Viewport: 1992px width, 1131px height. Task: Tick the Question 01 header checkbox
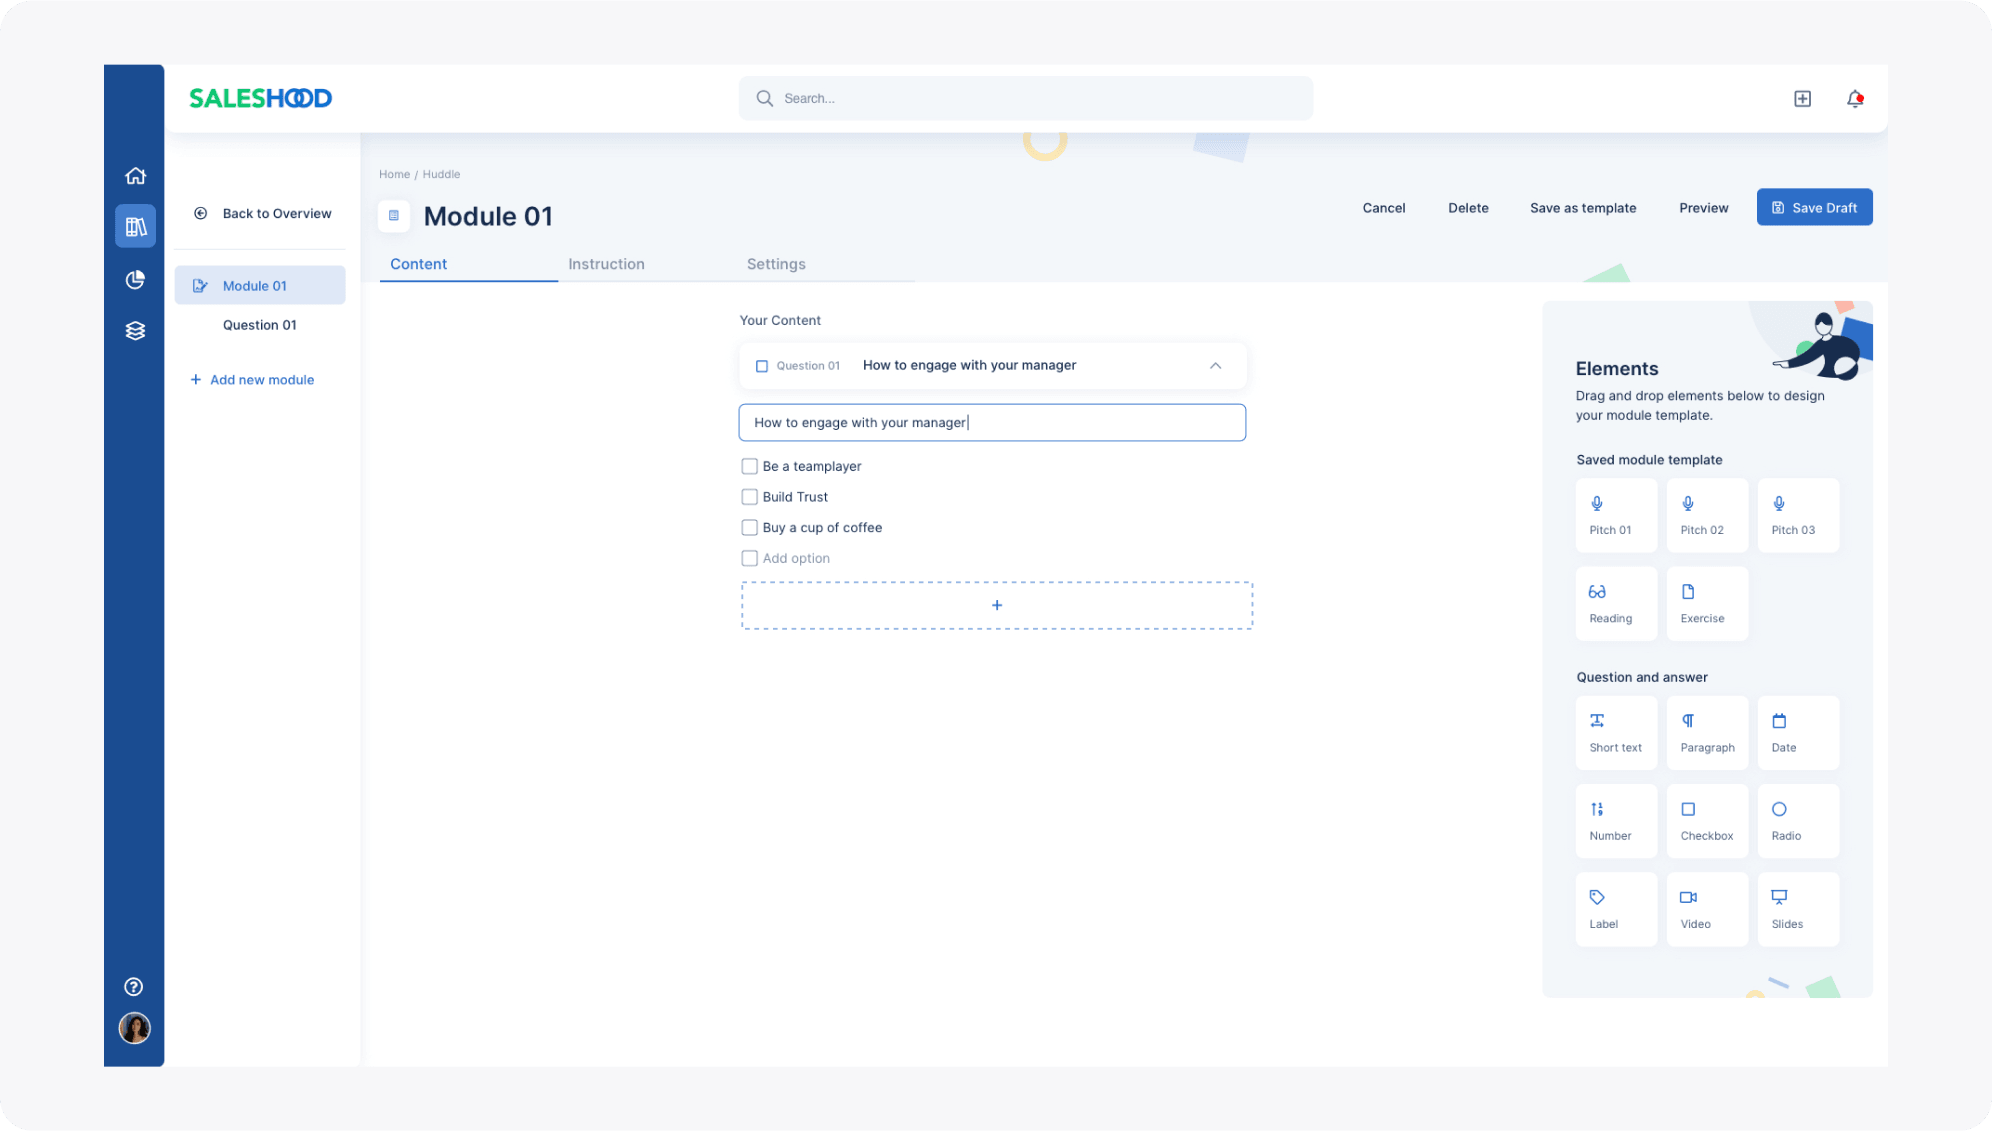click(x=762, y=366)
